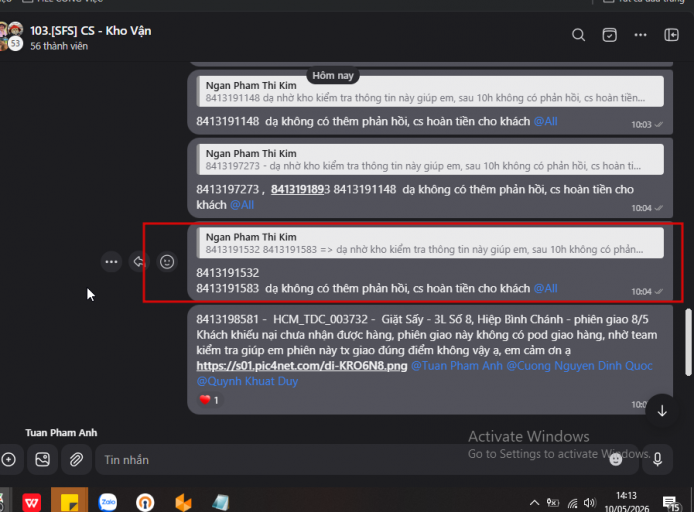Click the @Cuong Nguyen Dinh Quoc mention
The width and height of the screenshot is (694, 512).
coord(579,366)
